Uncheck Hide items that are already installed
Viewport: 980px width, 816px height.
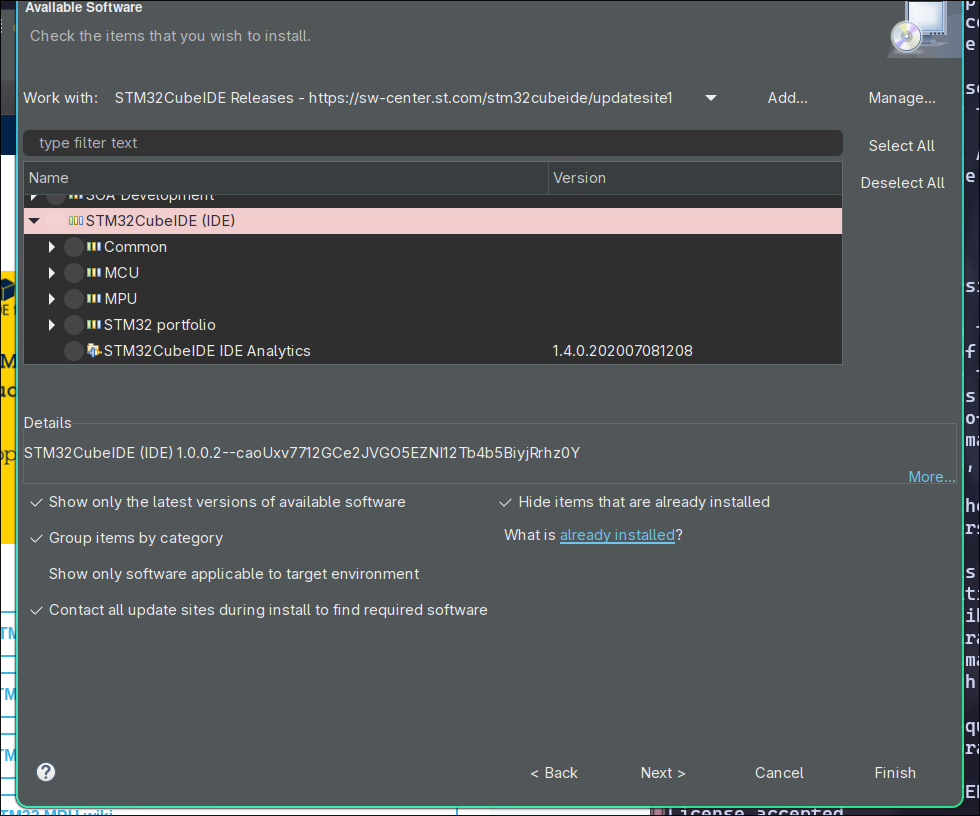click(x=507, y=502)
